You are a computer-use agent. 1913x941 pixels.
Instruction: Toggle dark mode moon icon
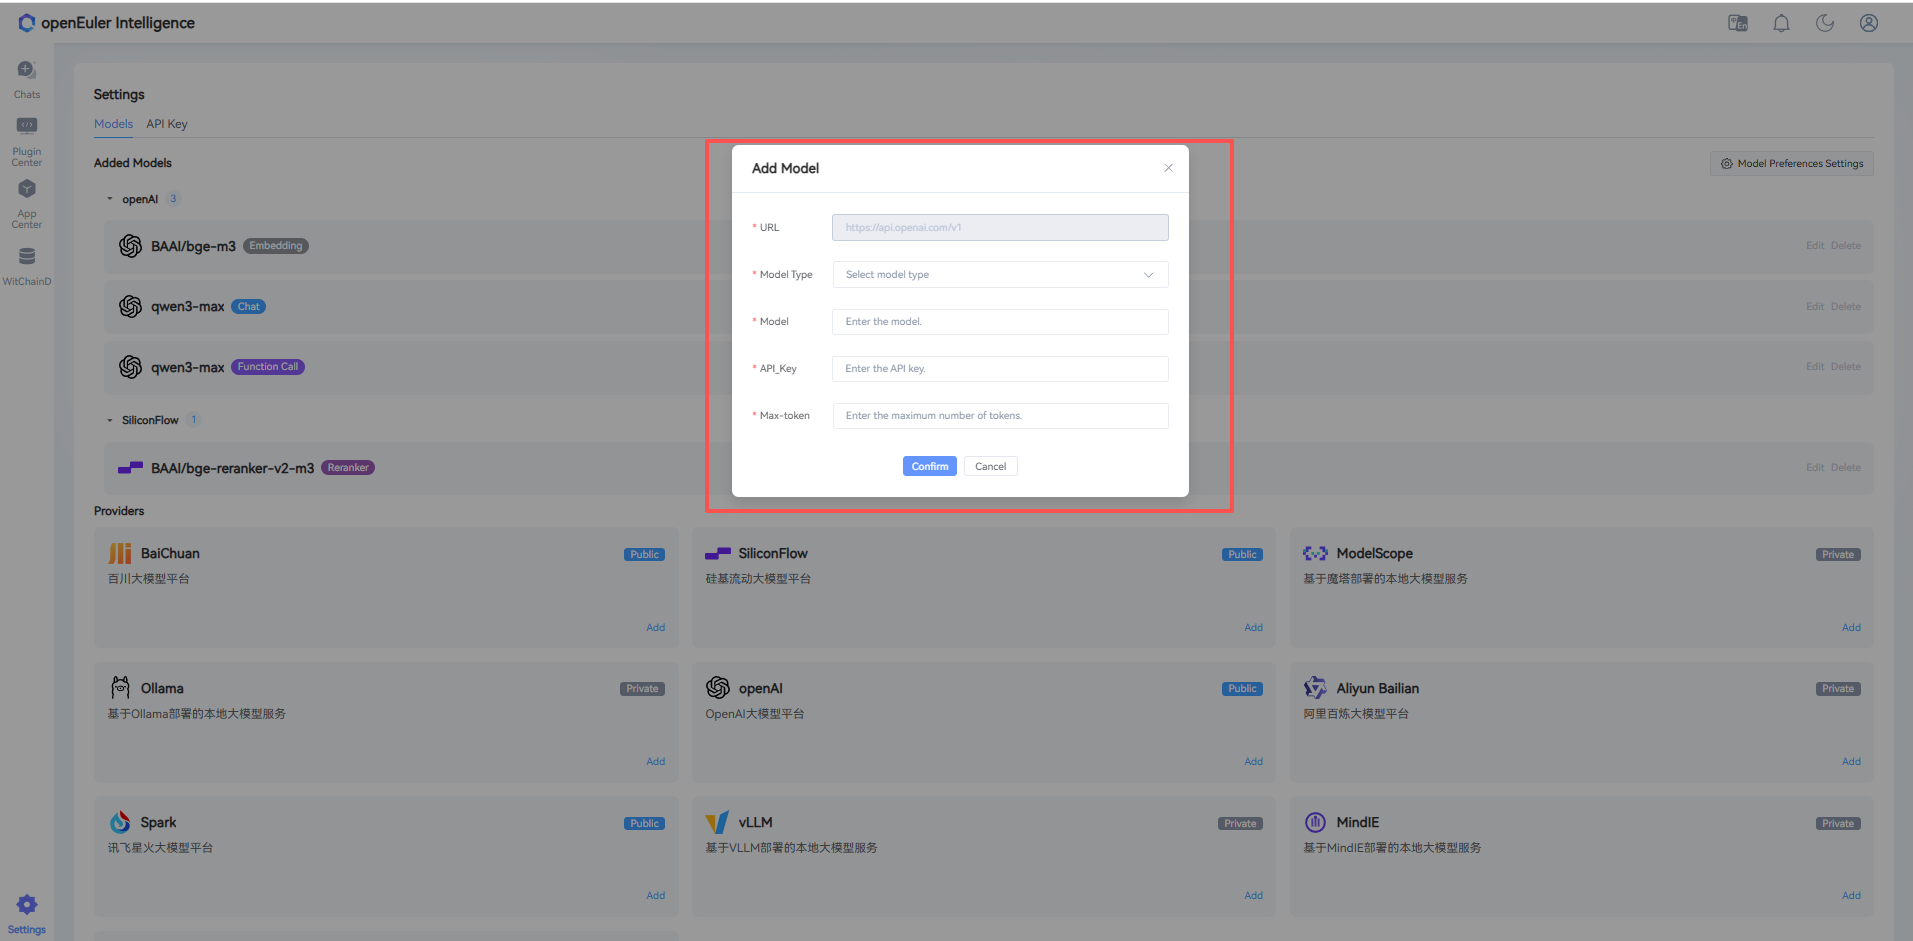coord(1825,23)
